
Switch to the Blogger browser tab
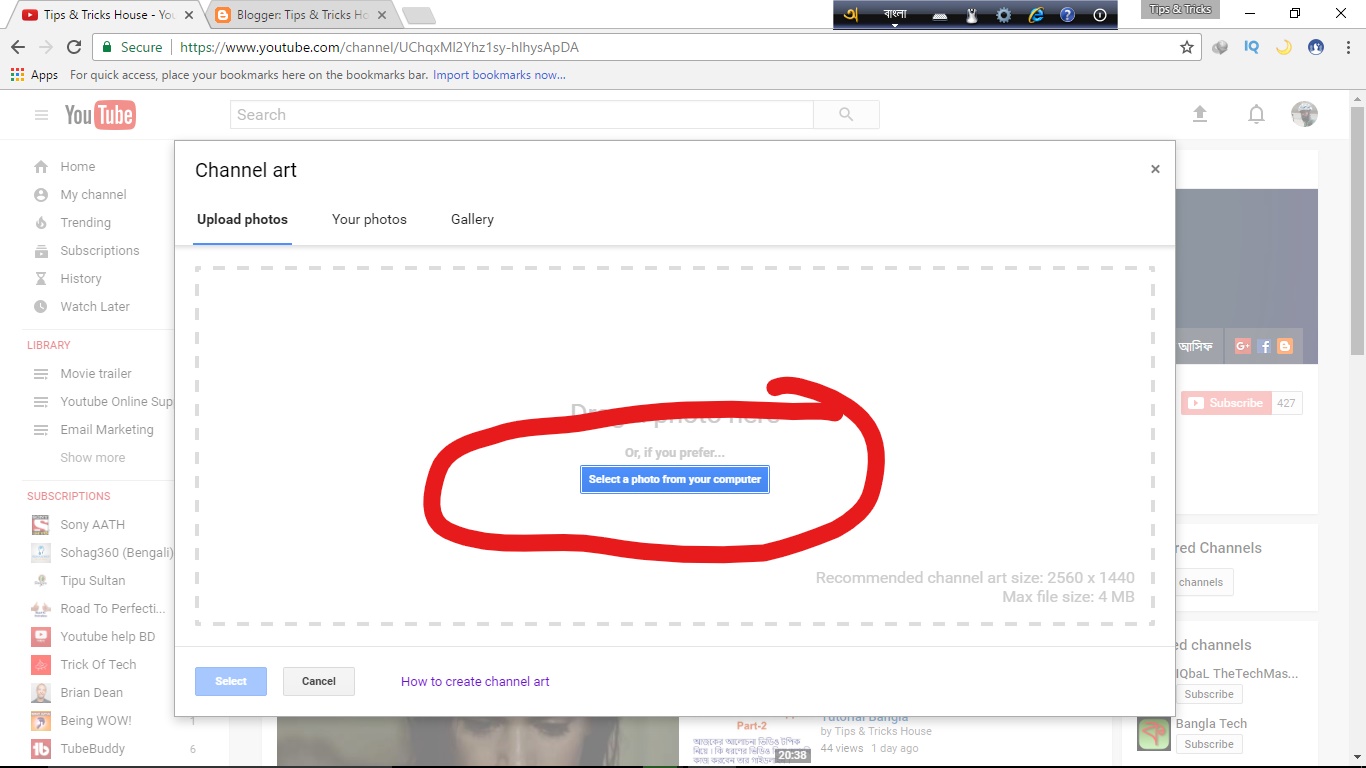(x=300, y=15)
